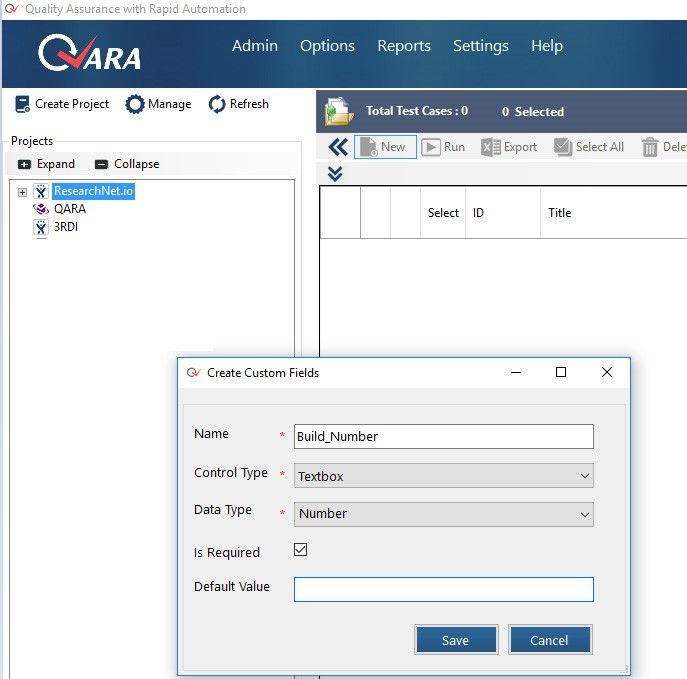Click ResearchNet.io project icon
Viewport: 687px width, 679px height.
click(x=41, y=191)
